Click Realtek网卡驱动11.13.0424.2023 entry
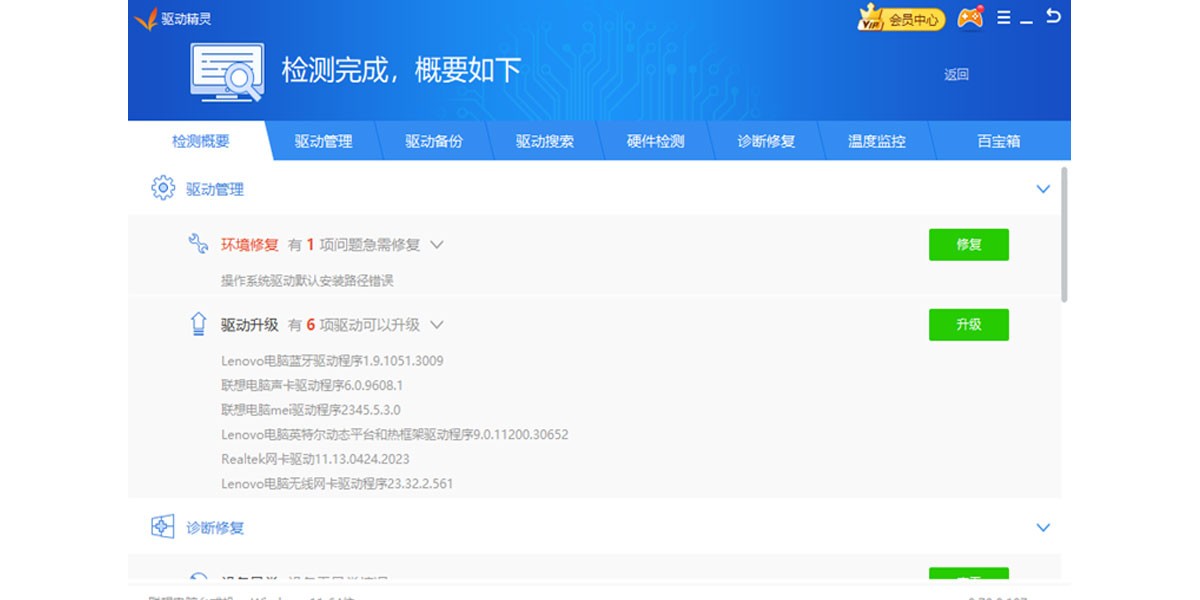This screenshot has height=600, width=1200. [315, 460]
